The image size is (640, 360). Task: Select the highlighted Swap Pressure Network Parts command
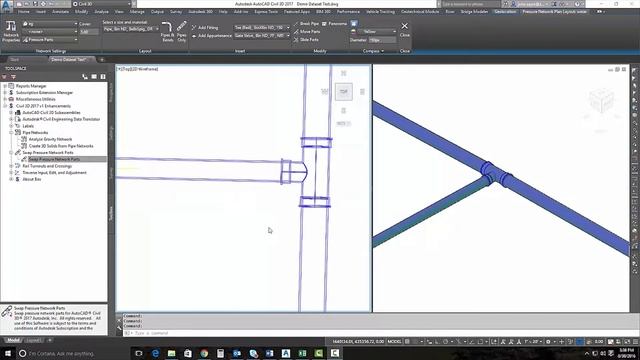54,159
